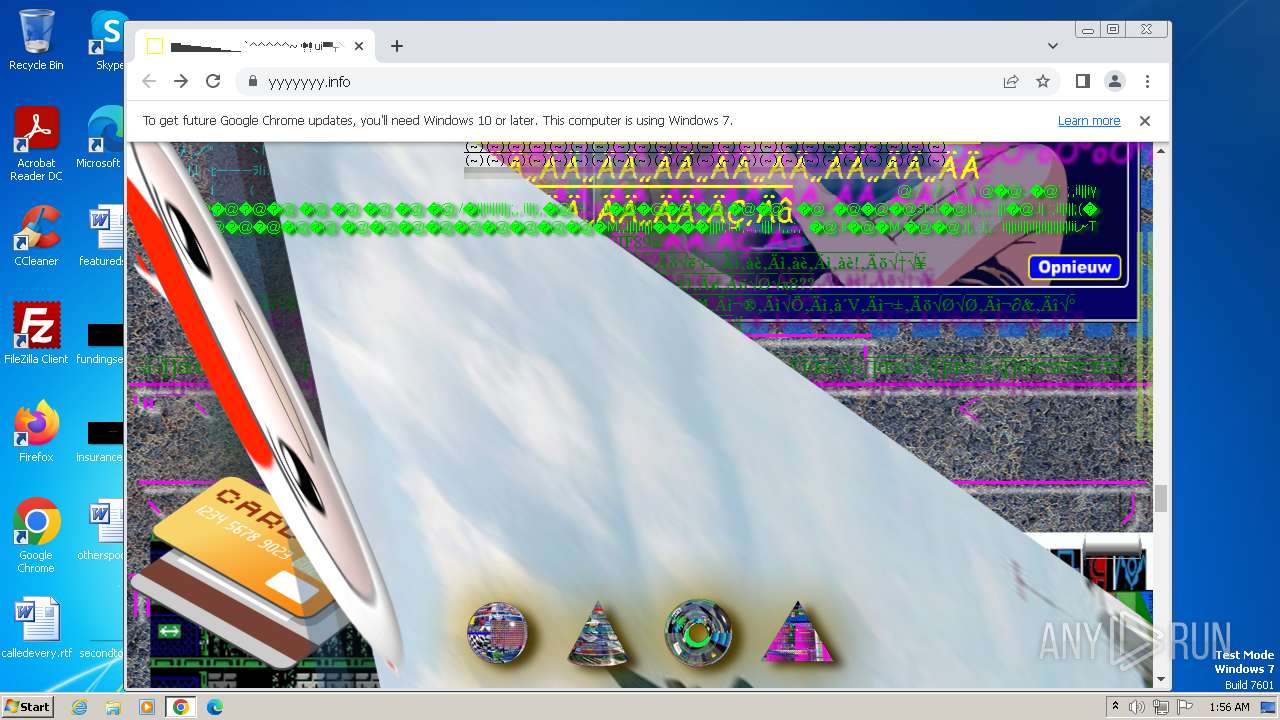The width and height of the screenshot is (1280, 720).
Task: Bookmark this page with the star
Action: pos(1043,81)
